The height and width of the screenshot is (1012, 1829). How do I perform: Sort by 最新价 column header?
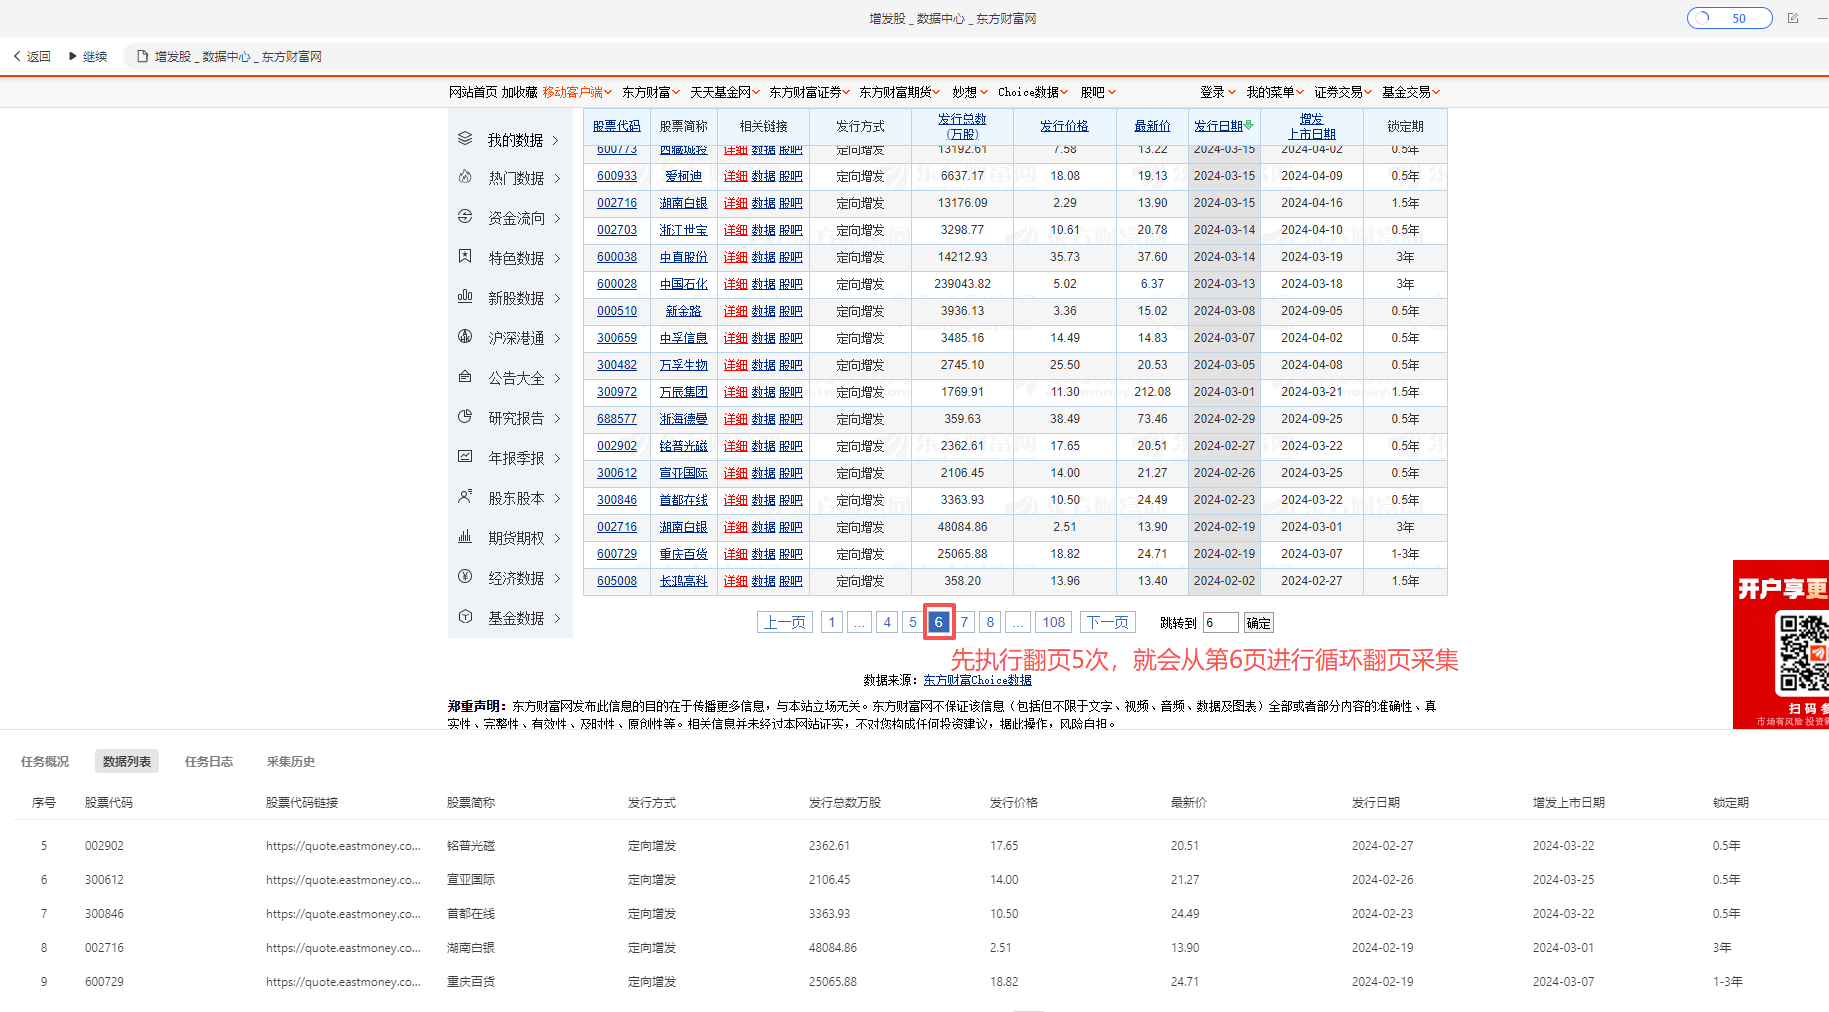click(x=1152, y=126)
